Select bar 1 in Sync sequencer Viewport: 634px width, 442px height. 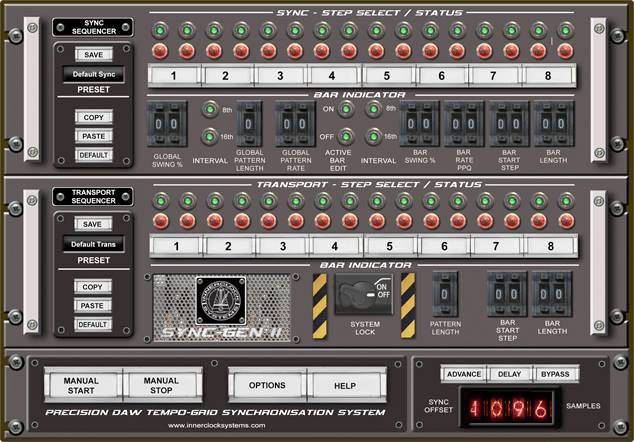click(x=174, y=76)
